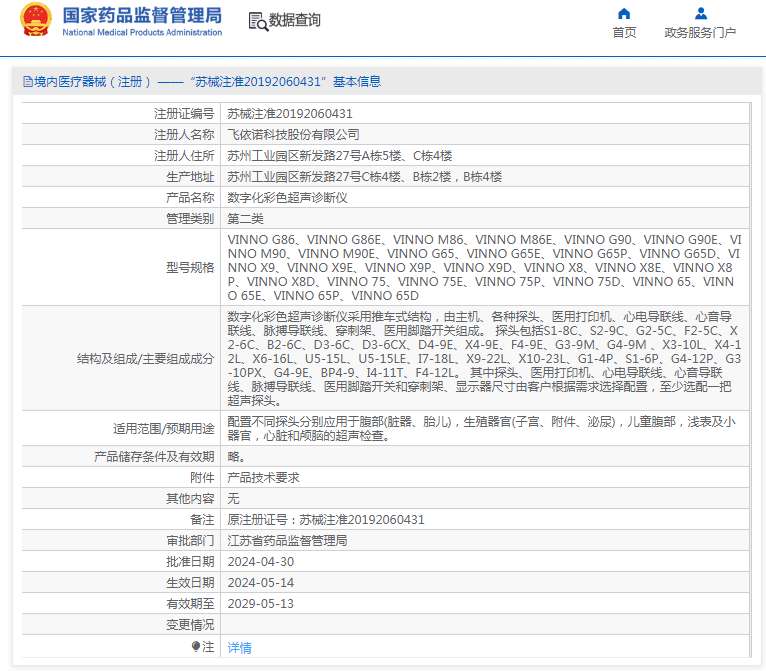
Task: Go to 首页 via its text label
Action: pyautogui.click(x=624, y=33)
